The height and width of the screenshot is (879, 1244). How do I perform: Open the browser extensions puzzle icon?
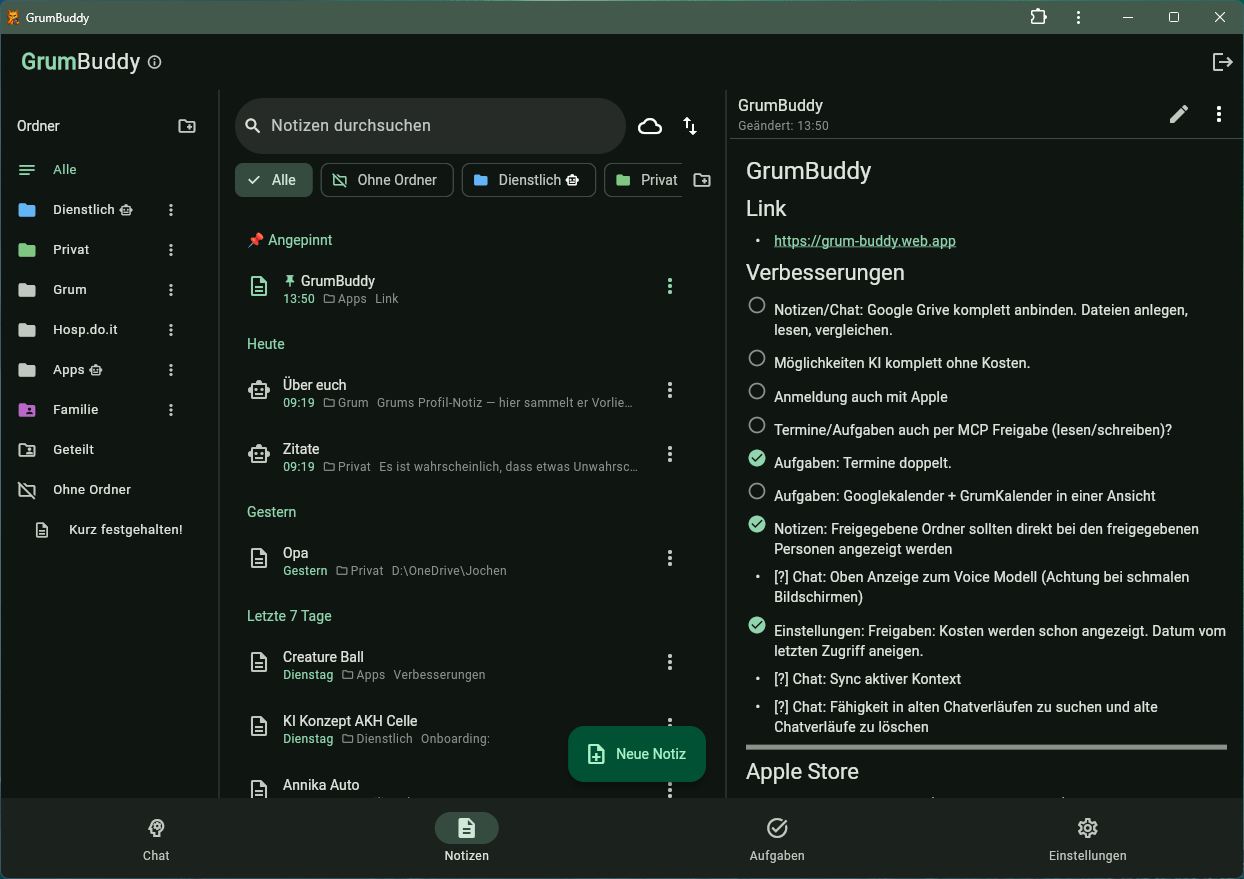[x=1039, y=17]
